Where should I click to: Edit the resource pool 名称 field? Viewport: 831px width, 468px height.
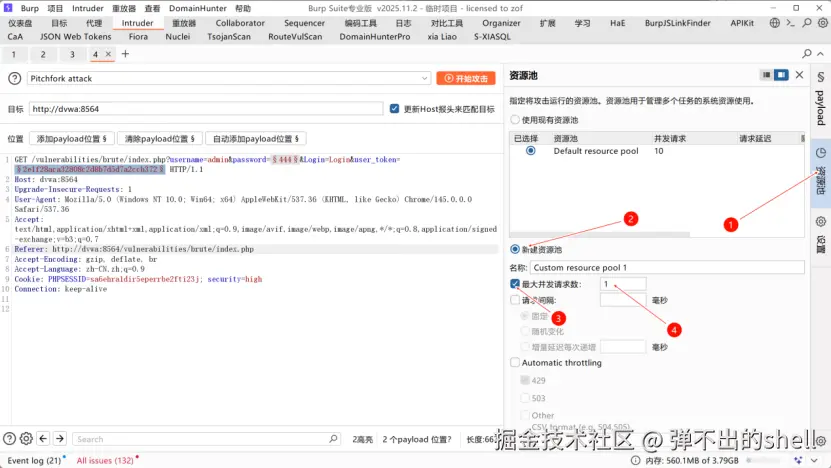point(667,268)
